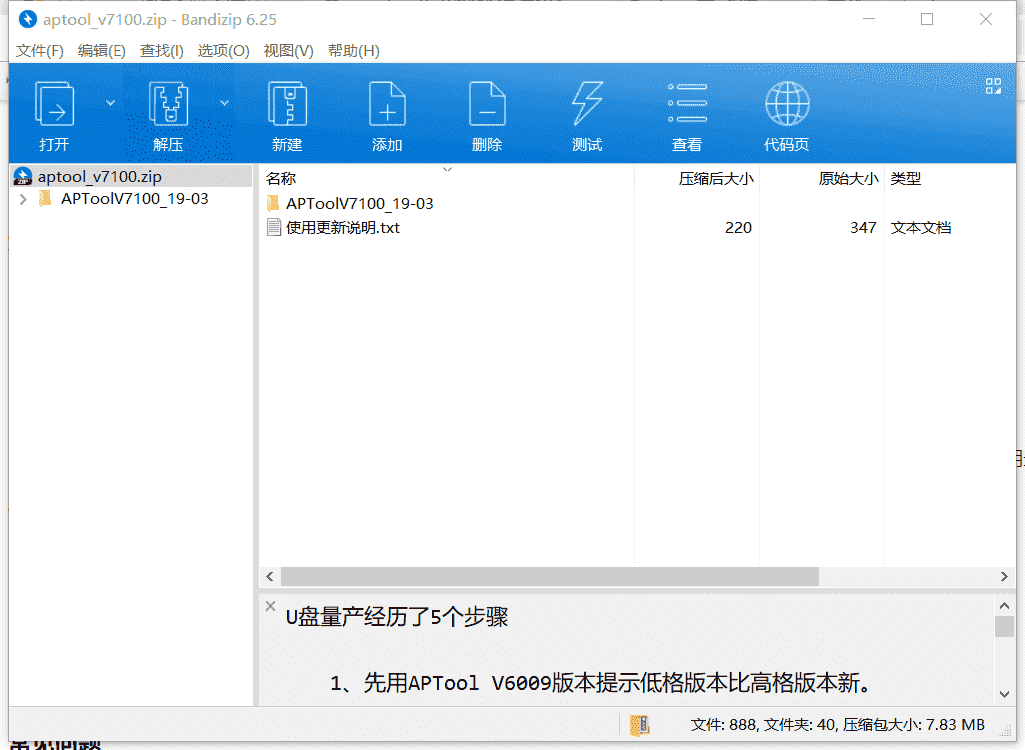Viewport: 1025px width, 750px height.
Task: Click the comment pane scroll up arrow
Action: tap(1005, 605)
